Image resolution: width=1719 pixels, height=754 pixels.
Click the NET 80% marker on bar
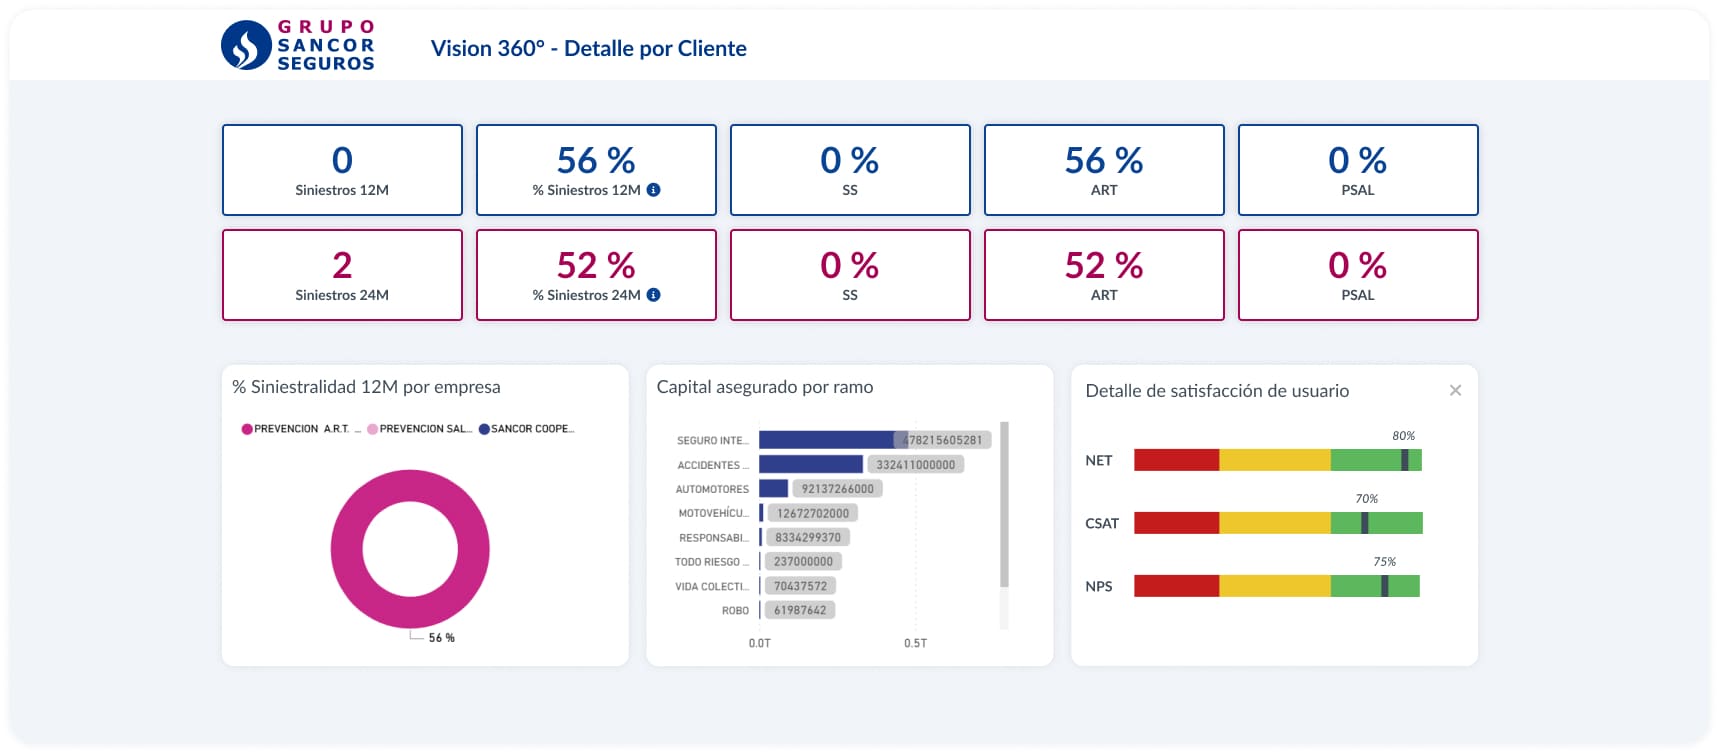click(1404, 460)
